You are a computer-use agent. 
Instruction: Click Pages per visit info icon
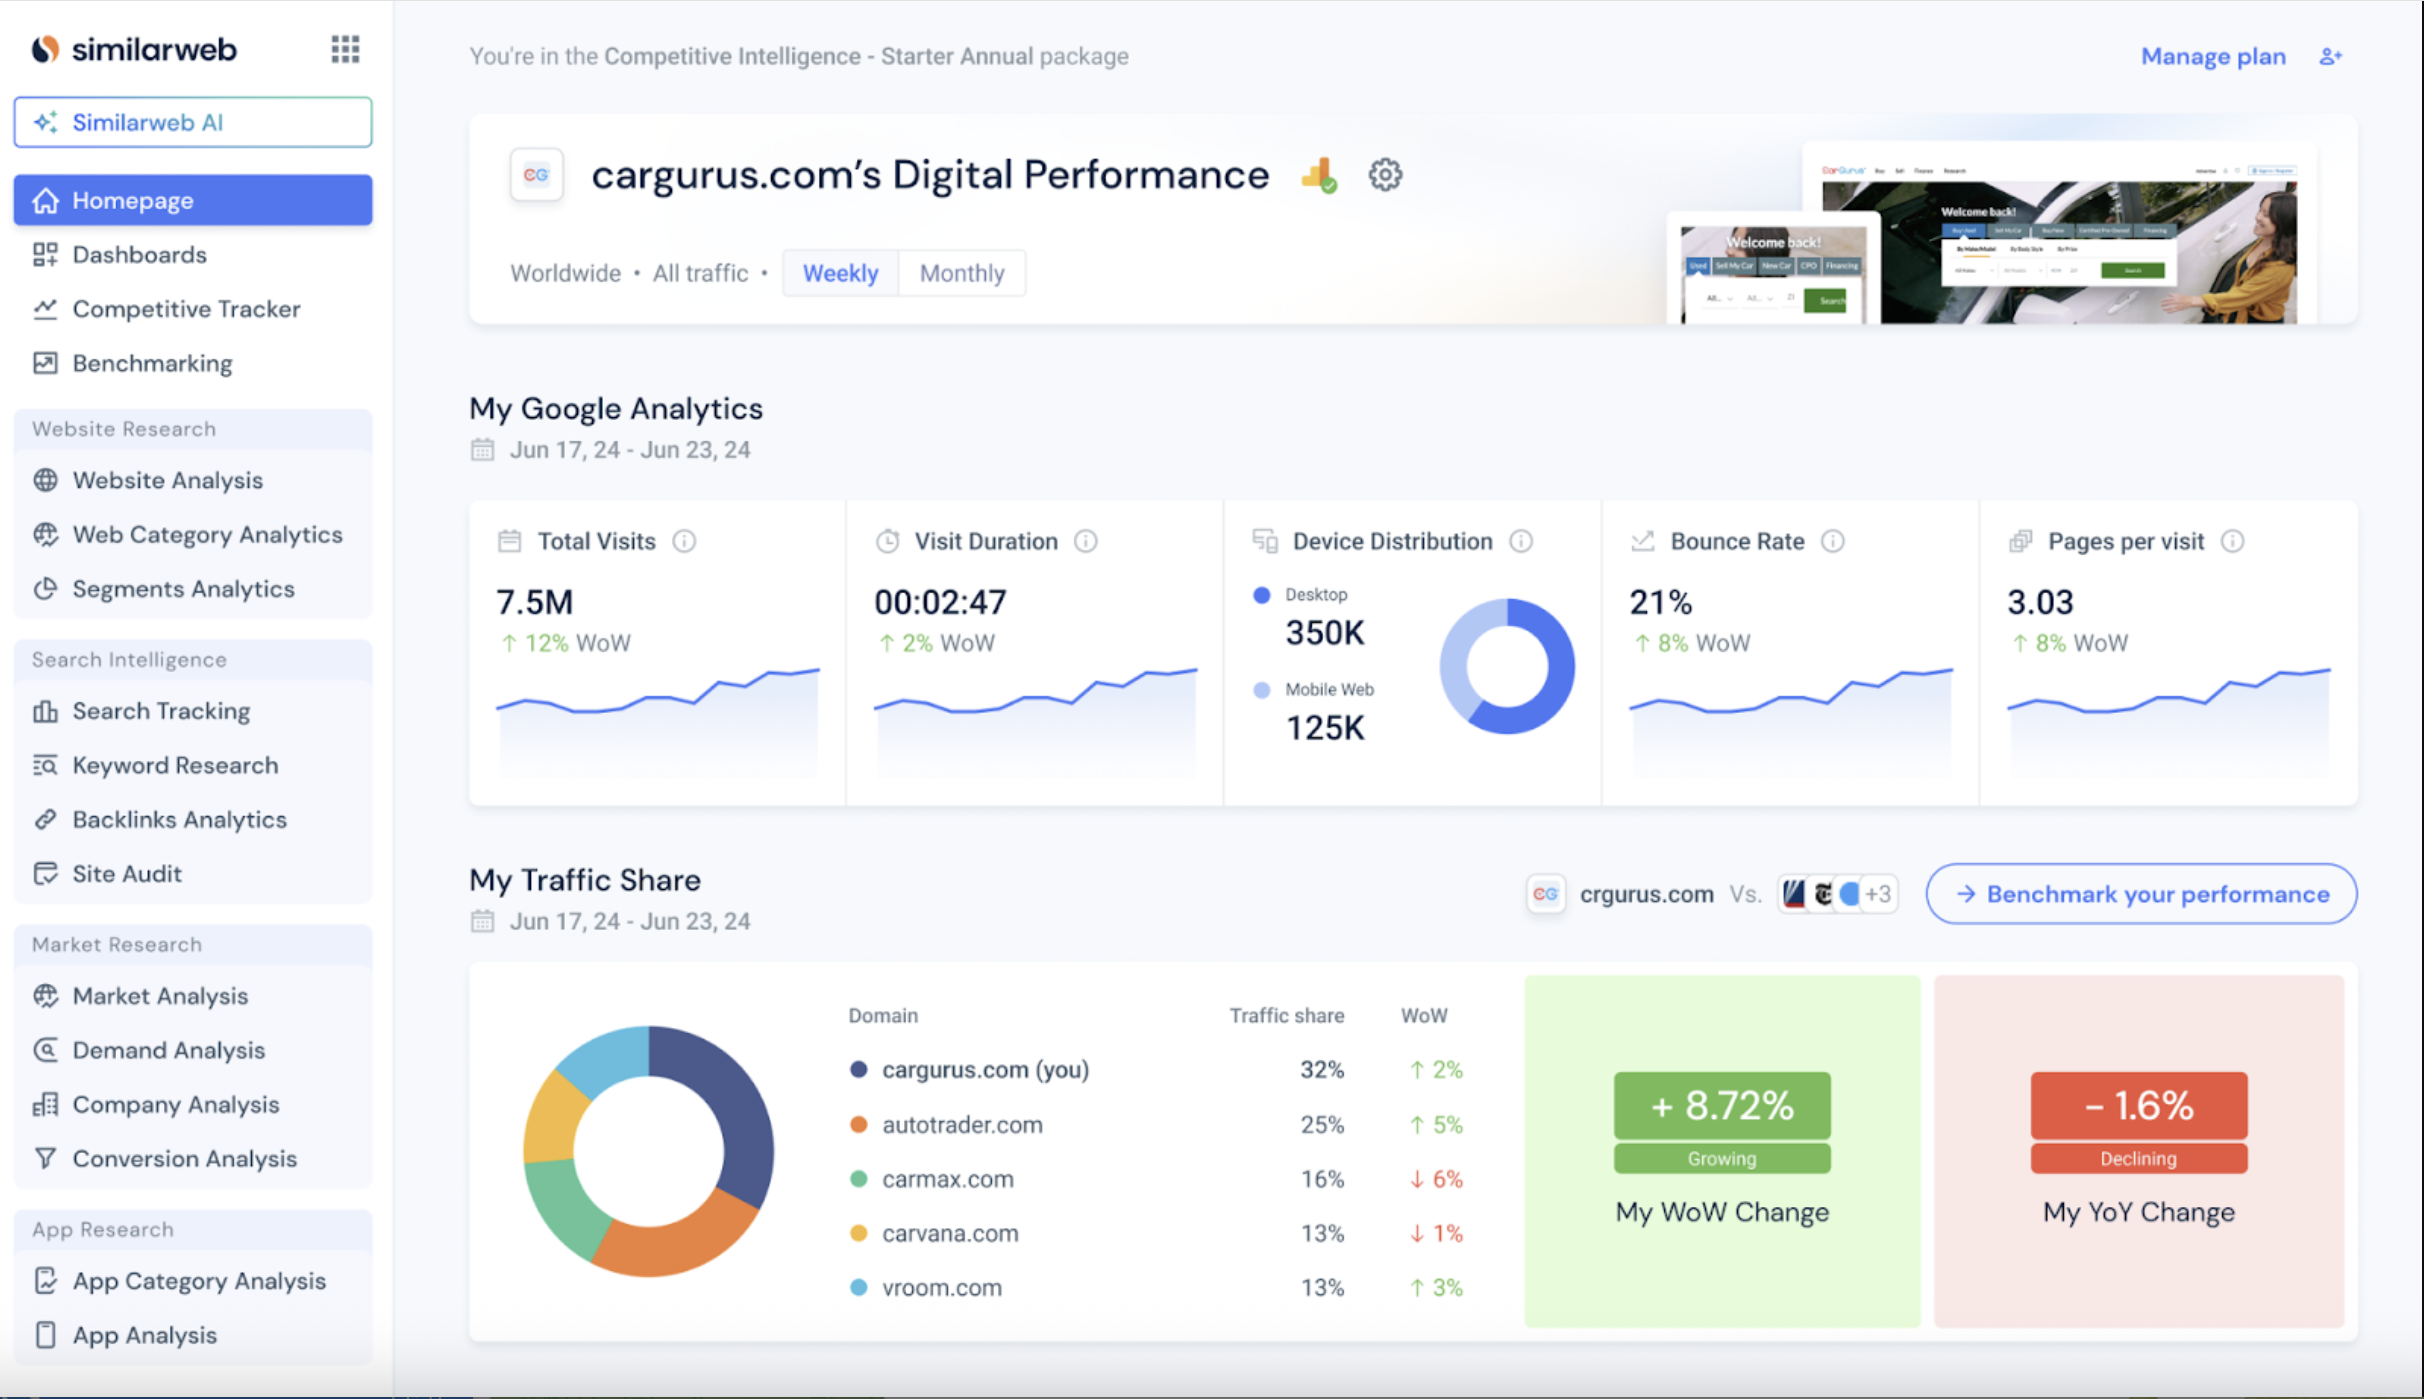coord(2232,541)
